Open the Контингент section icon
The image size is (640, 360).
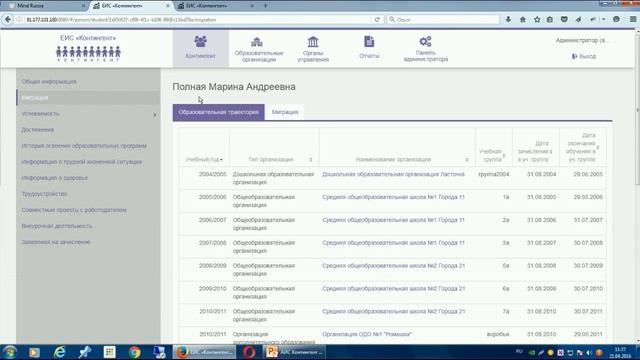coord(200,48)
